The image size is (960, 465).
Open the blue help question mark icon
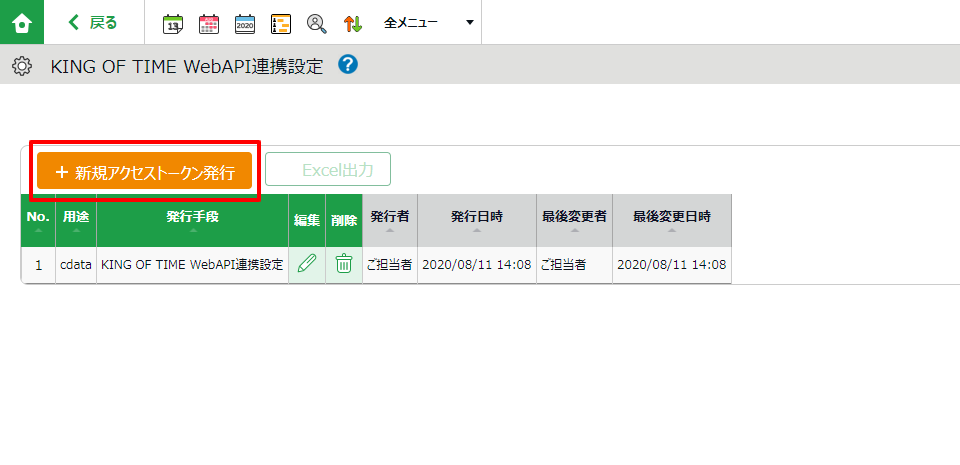coord(348,64)
